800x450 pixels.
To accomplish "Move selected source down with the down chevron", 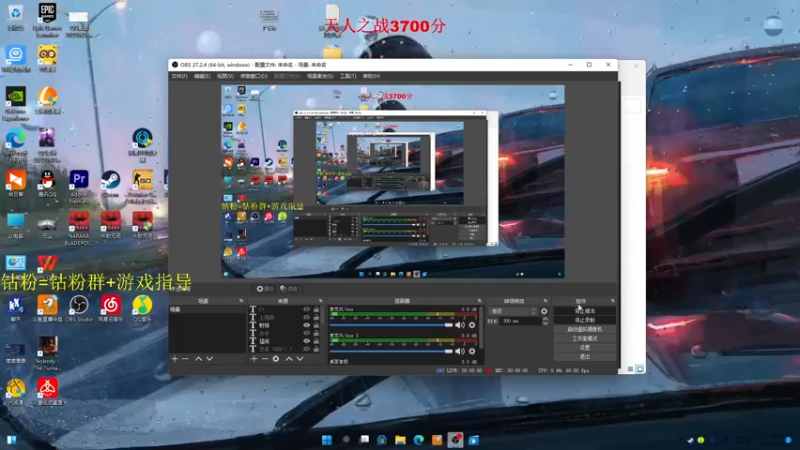I will tap(300, 359).
